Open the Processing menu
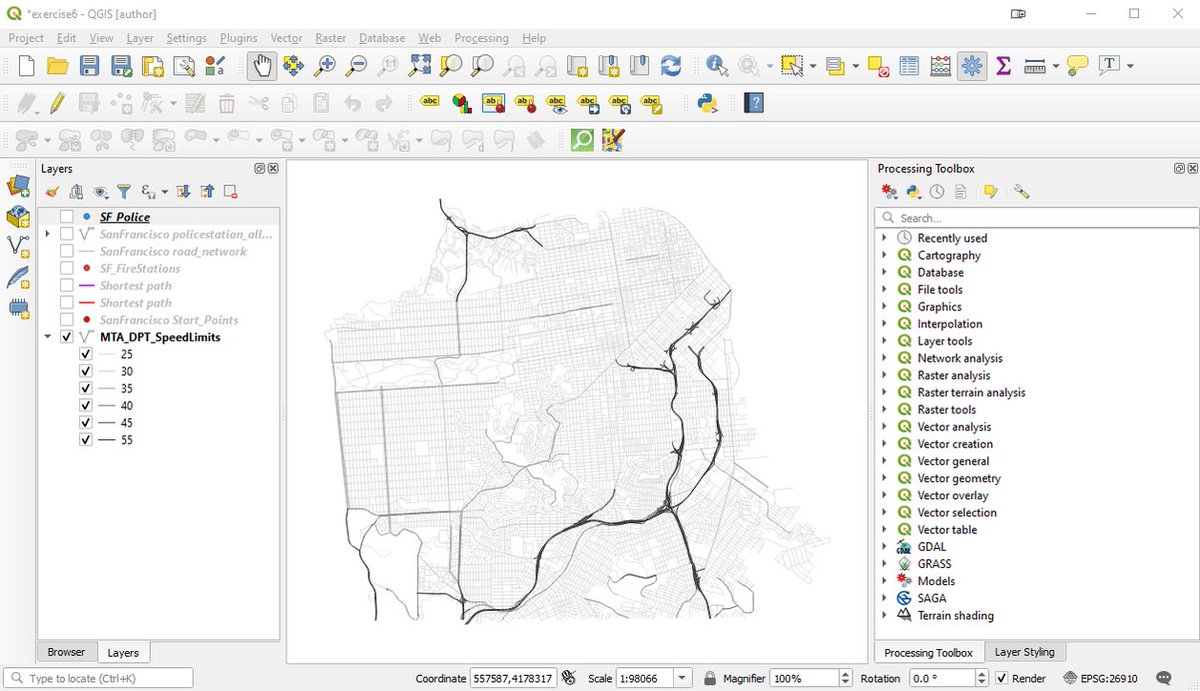This screenshot has height=691, width=1200. (481, 38)
